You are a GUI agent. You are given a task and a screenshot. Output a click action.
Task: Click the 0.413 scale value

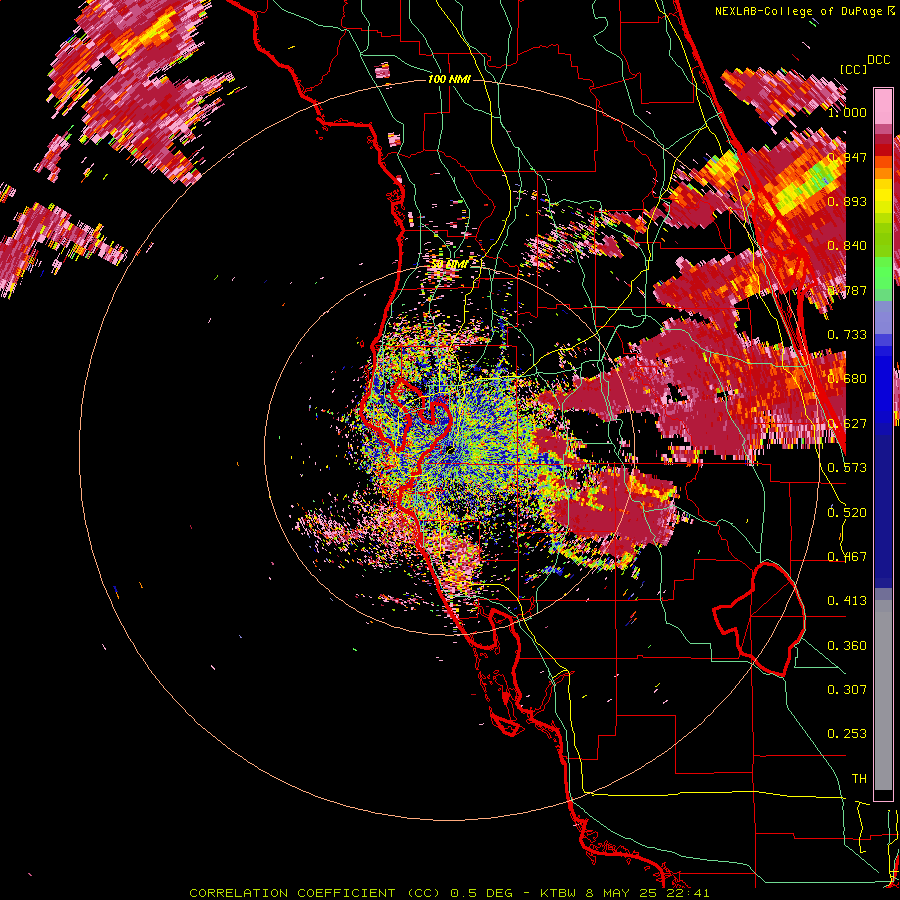point(847,601)
